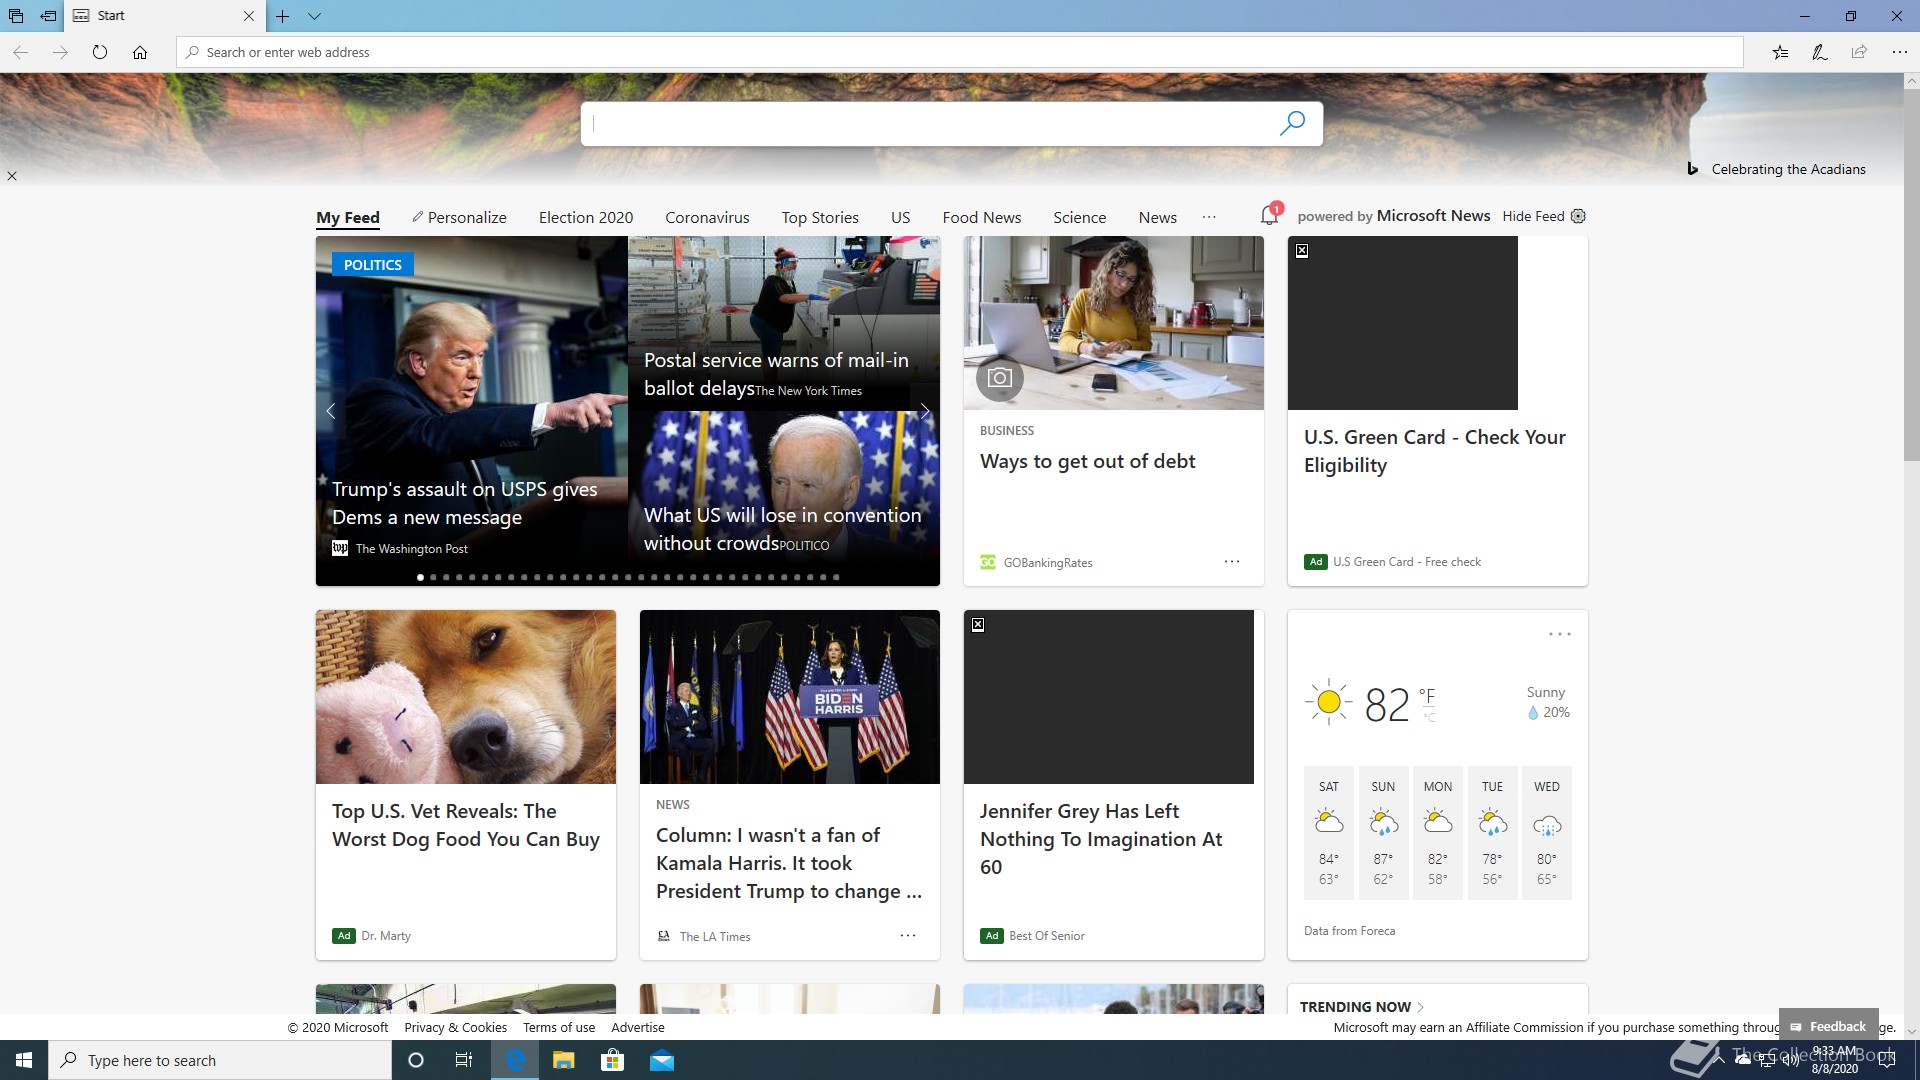Open Privacy & Cookies link

455,1027
